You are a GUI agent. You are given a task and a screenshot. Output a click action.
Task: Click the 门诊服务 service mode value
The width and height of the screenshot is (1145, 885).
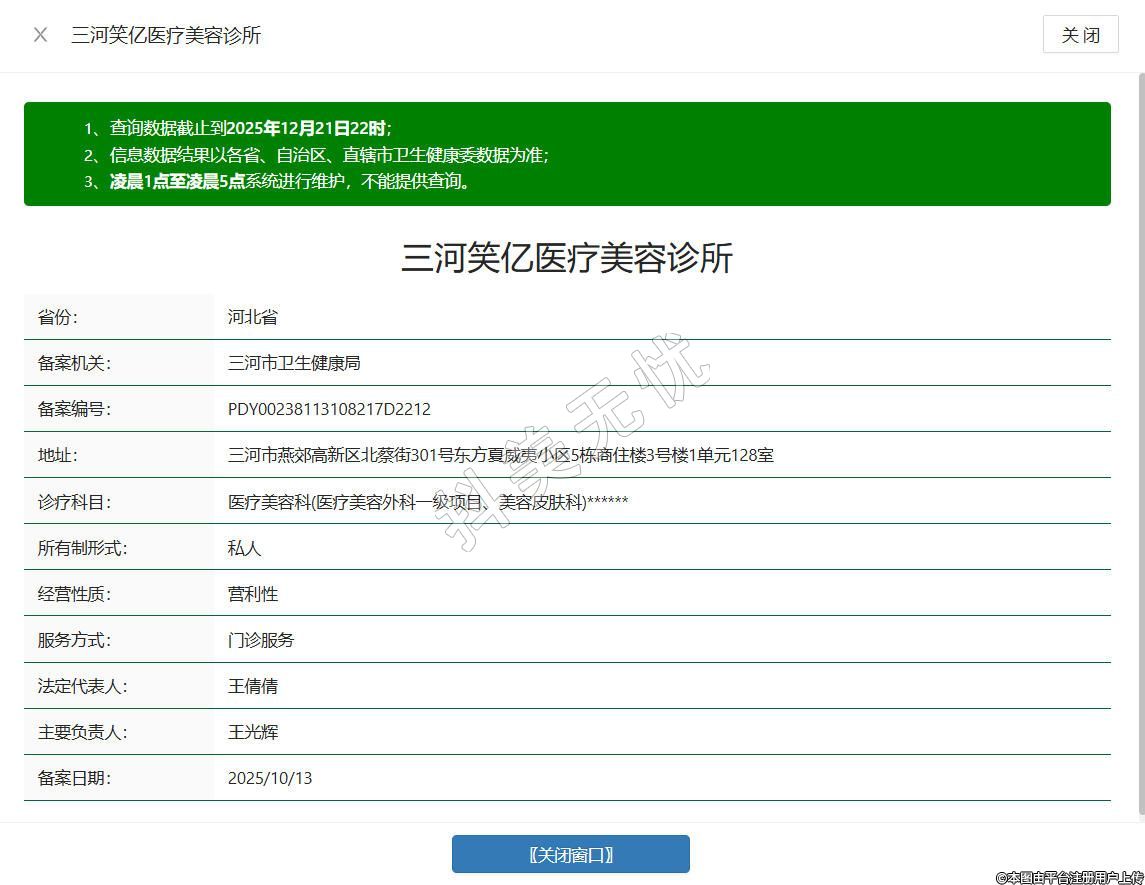tap(261, 640)
